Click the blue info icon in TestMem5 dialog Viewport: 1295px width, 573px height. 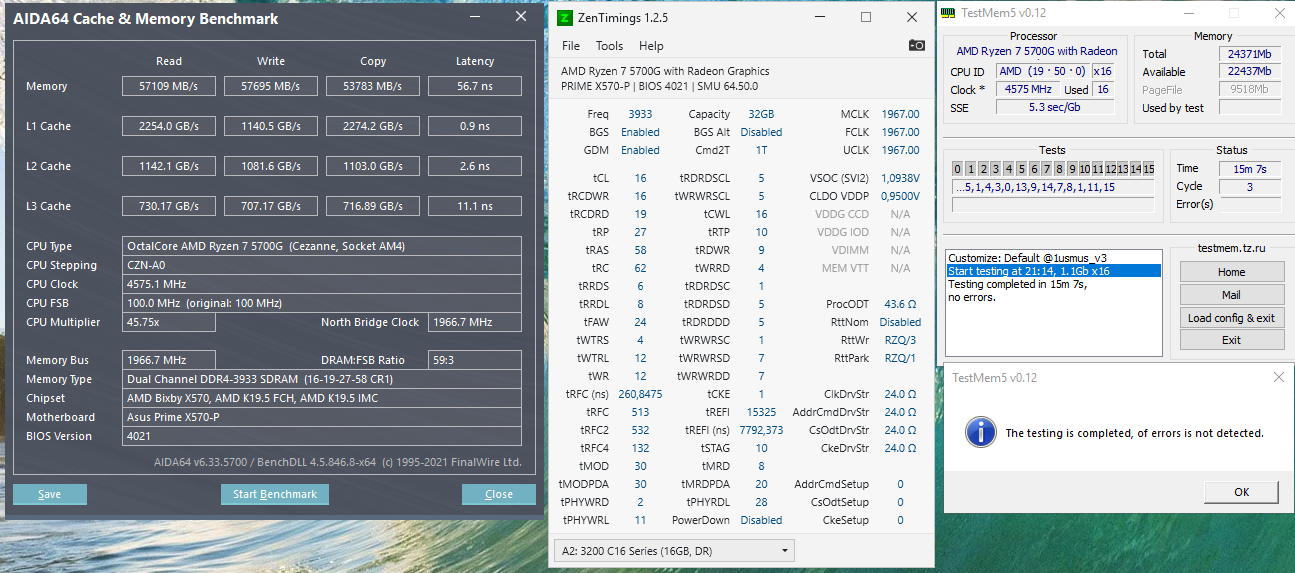[980, 432]
